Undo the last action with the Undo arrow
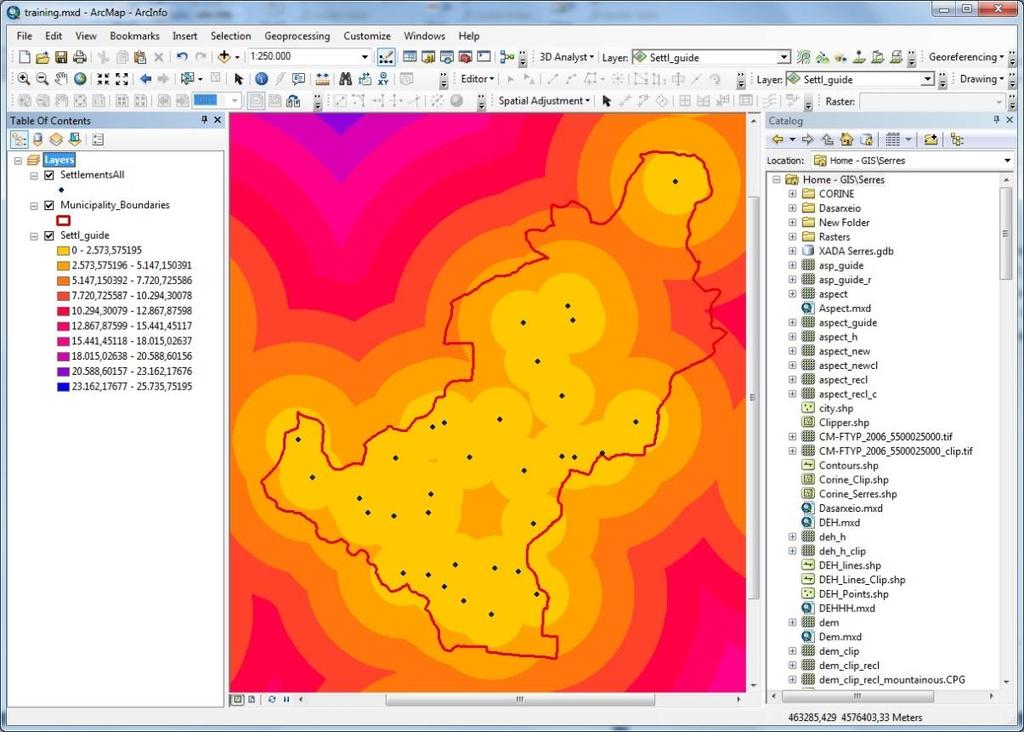The width and height of the screenshot is (1024, 732). tap(182, 57)
